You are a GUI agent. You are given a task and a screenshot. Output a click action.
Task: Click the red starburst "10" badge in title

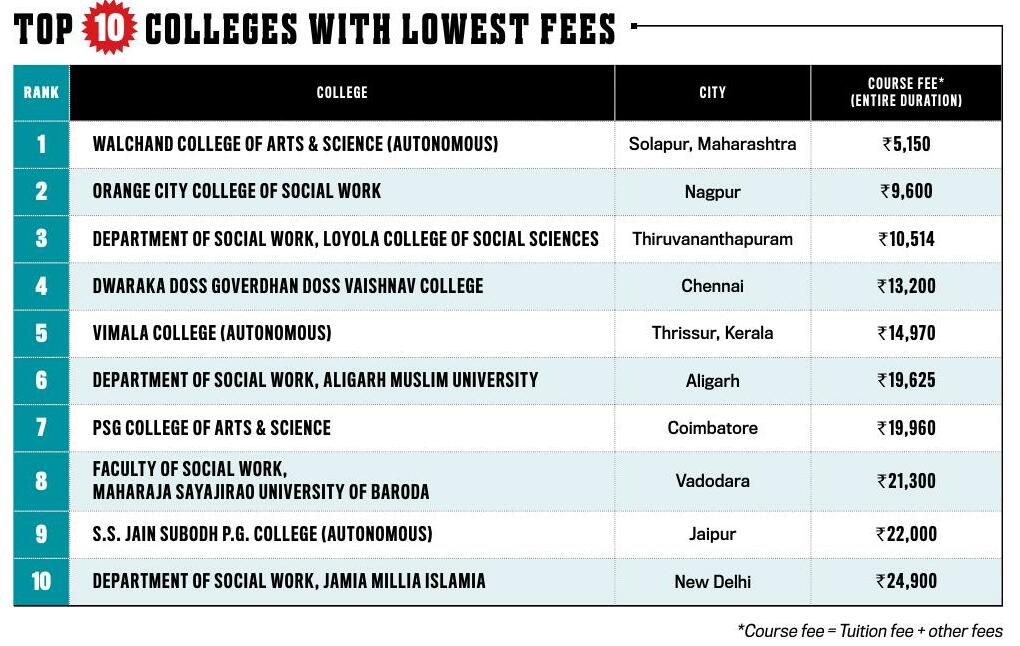(109, 29)
